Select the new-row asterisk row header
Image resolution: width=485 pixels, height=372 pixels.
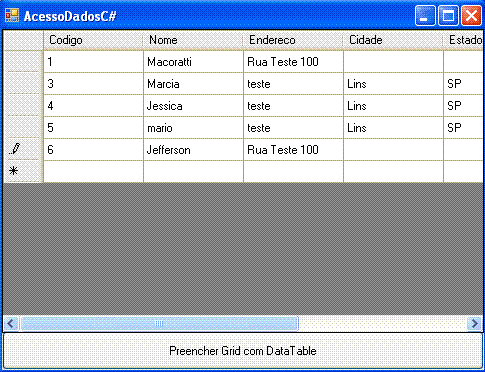coord(23,171)
